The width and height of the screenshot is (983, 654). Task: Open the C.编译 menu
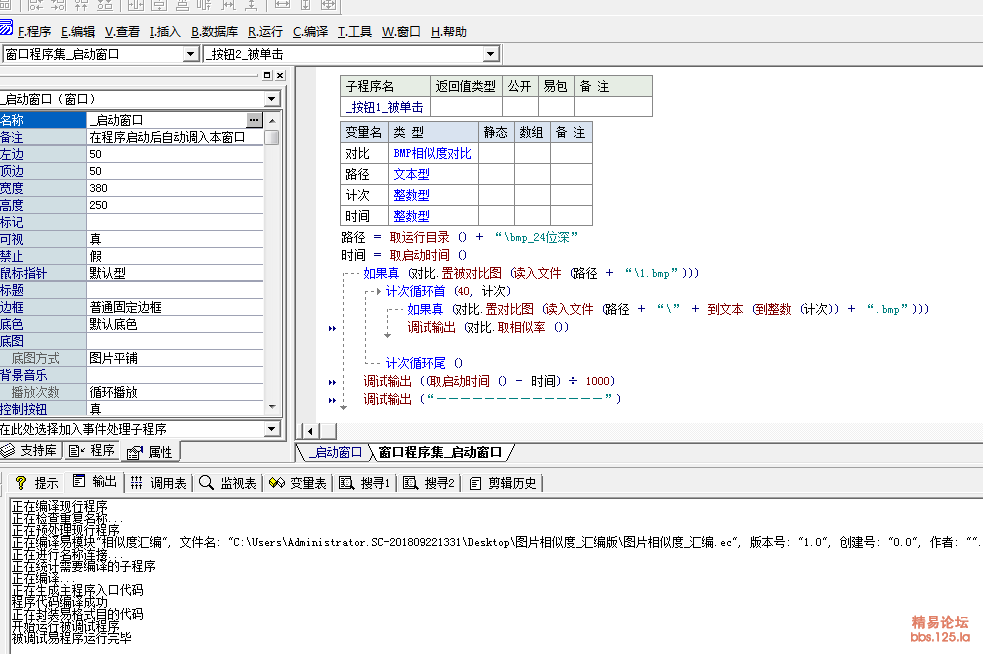pos(310,32)
